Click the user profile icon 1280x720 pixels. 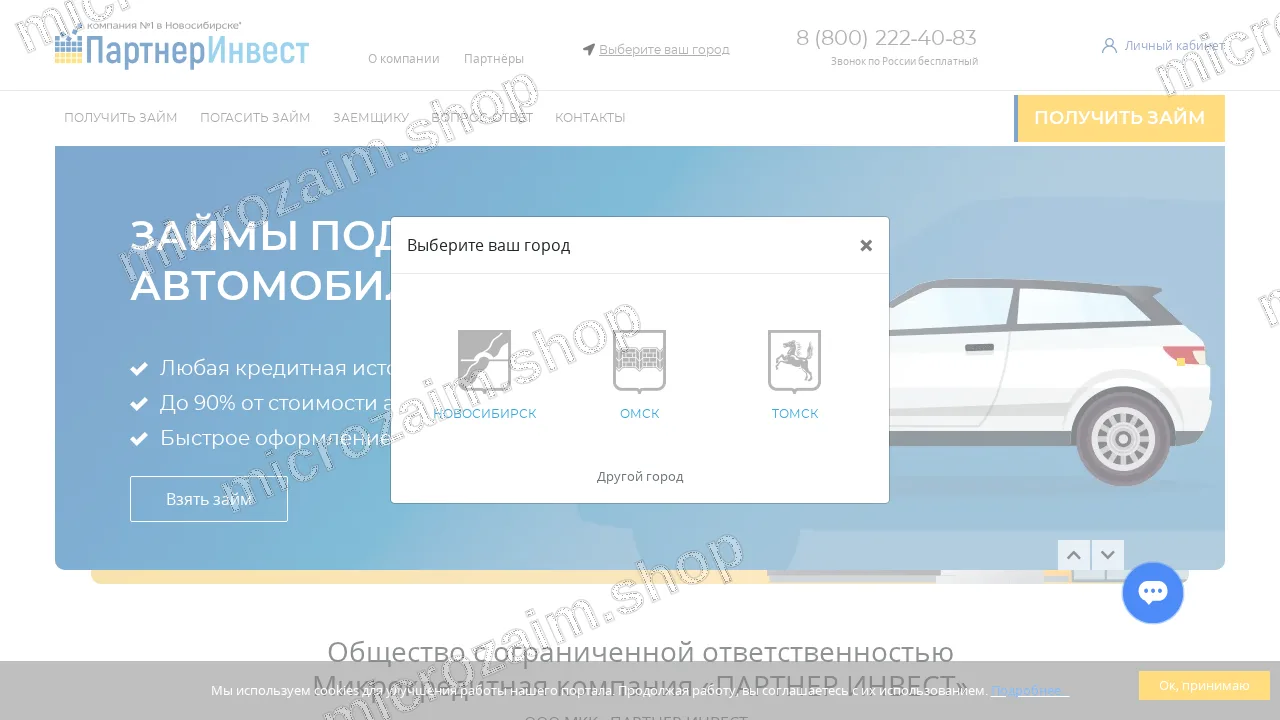tap(1109, 45)
